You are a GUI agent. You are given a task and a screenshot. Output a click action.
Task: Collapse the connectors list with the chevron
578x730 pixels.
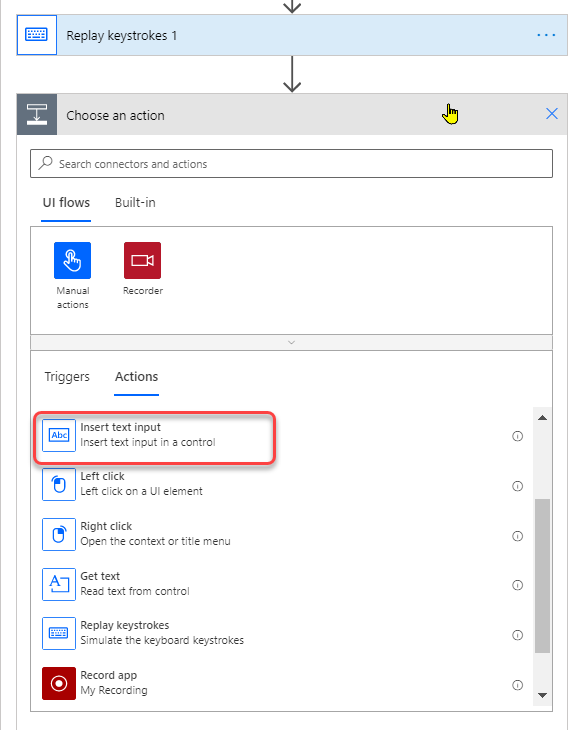pos(291,342)
